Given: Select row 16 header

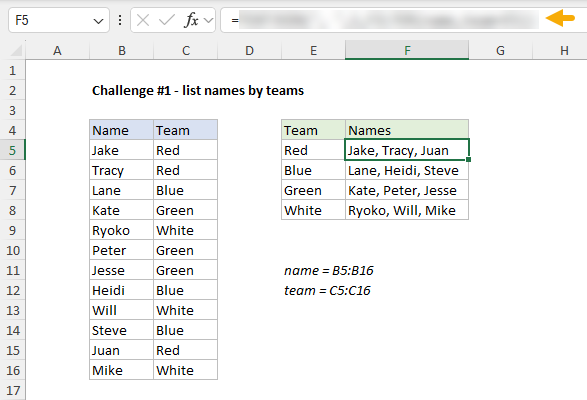Looking at the screenshot, I should [12, 370].
